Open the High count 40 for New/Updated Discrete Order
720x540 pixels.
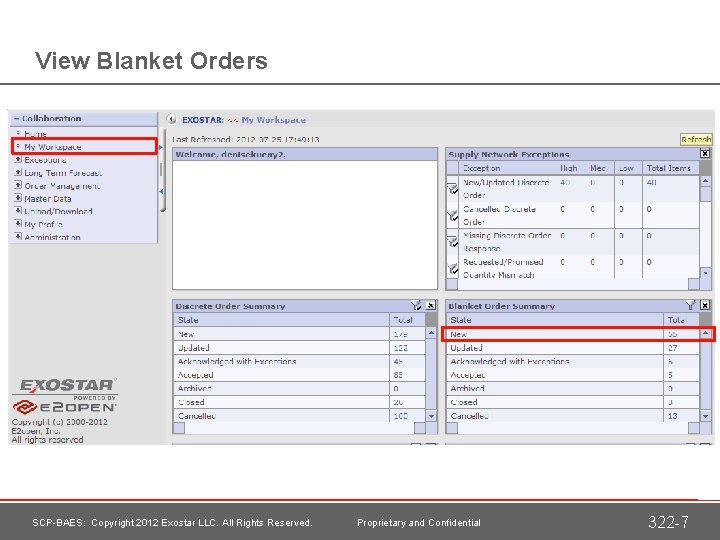pos(565,182)
